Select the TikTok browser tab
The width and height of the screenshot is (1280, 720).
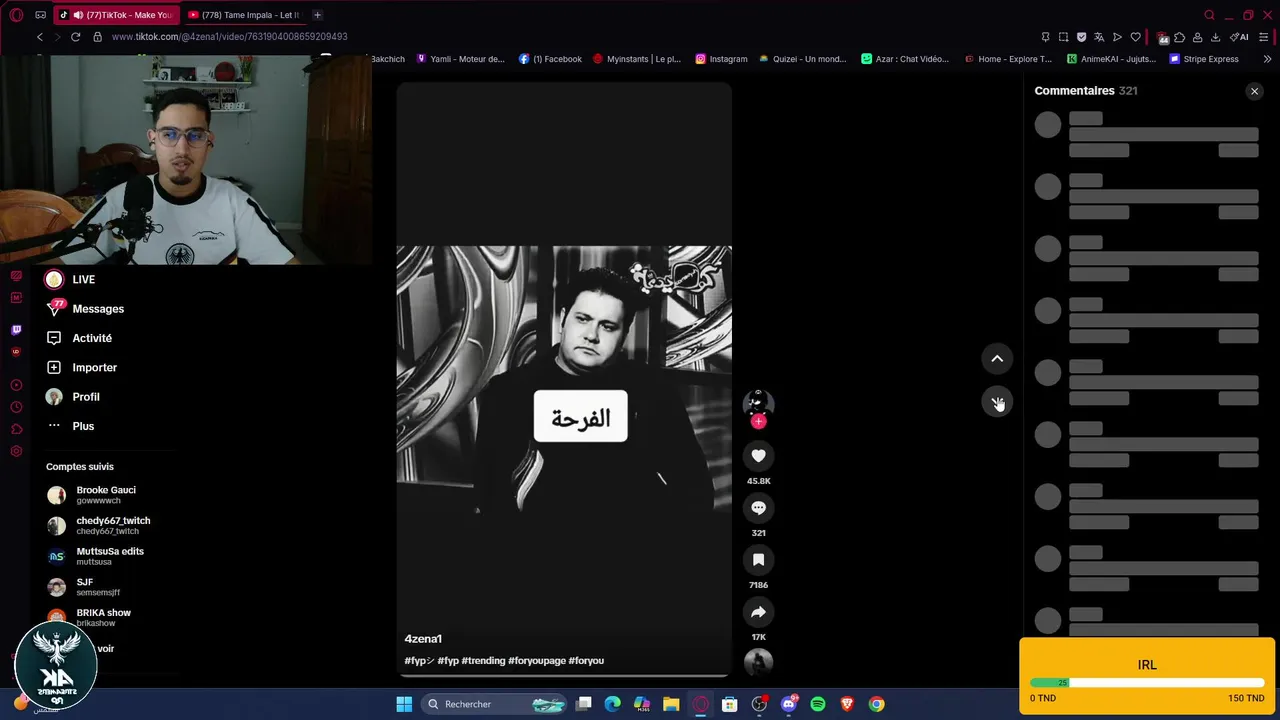point(115,15)
